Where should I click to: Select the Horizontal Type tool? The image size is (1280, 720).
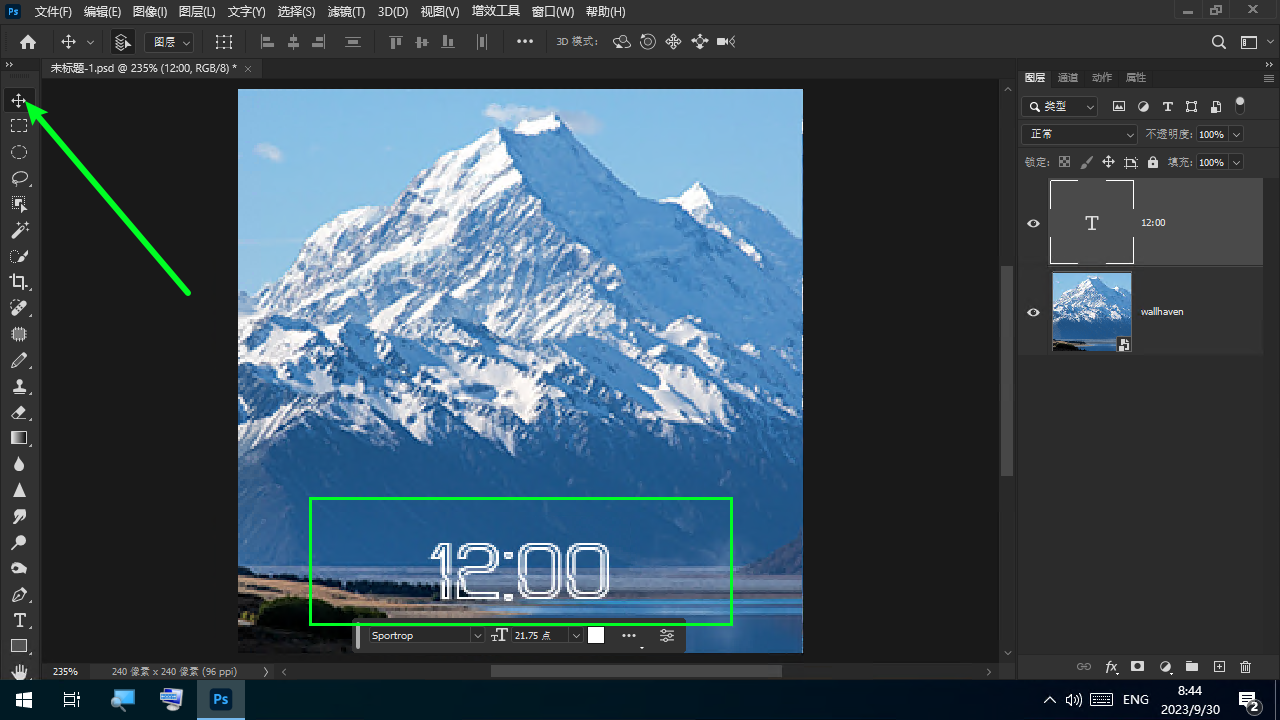pos(19,620)
